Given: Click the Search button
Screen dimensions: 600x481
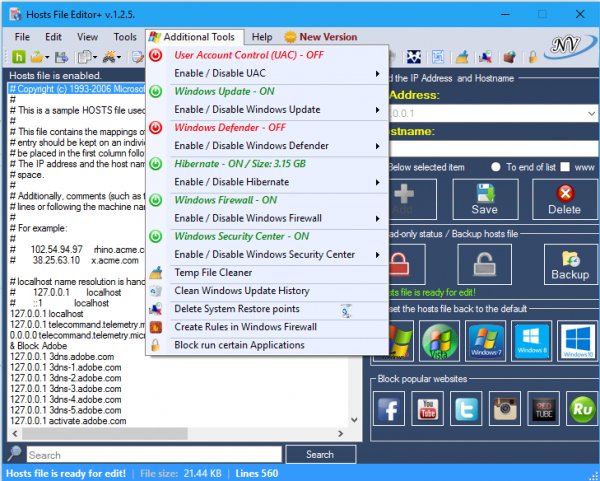Looking at the screenshot, I should [x=320, y=455].
